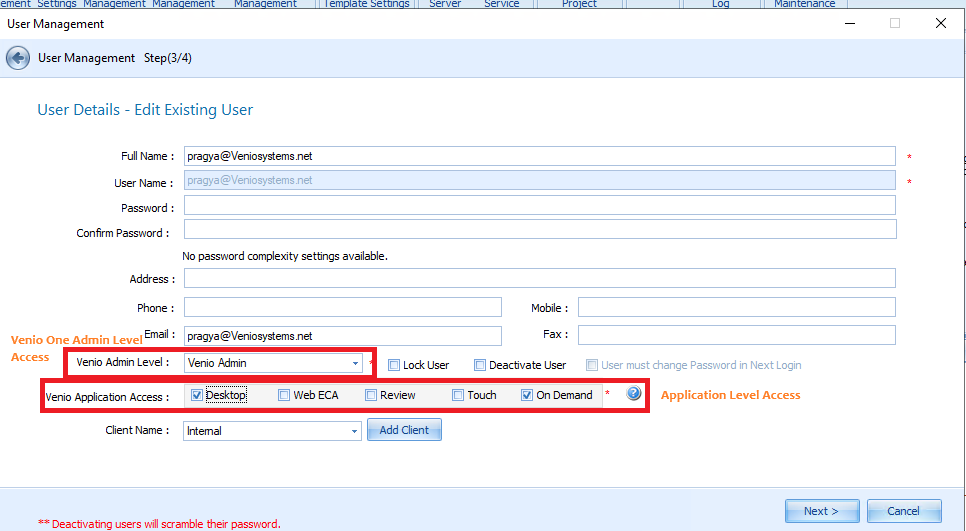
Task: Check the Deactivate User option
Action: (480, 365)
